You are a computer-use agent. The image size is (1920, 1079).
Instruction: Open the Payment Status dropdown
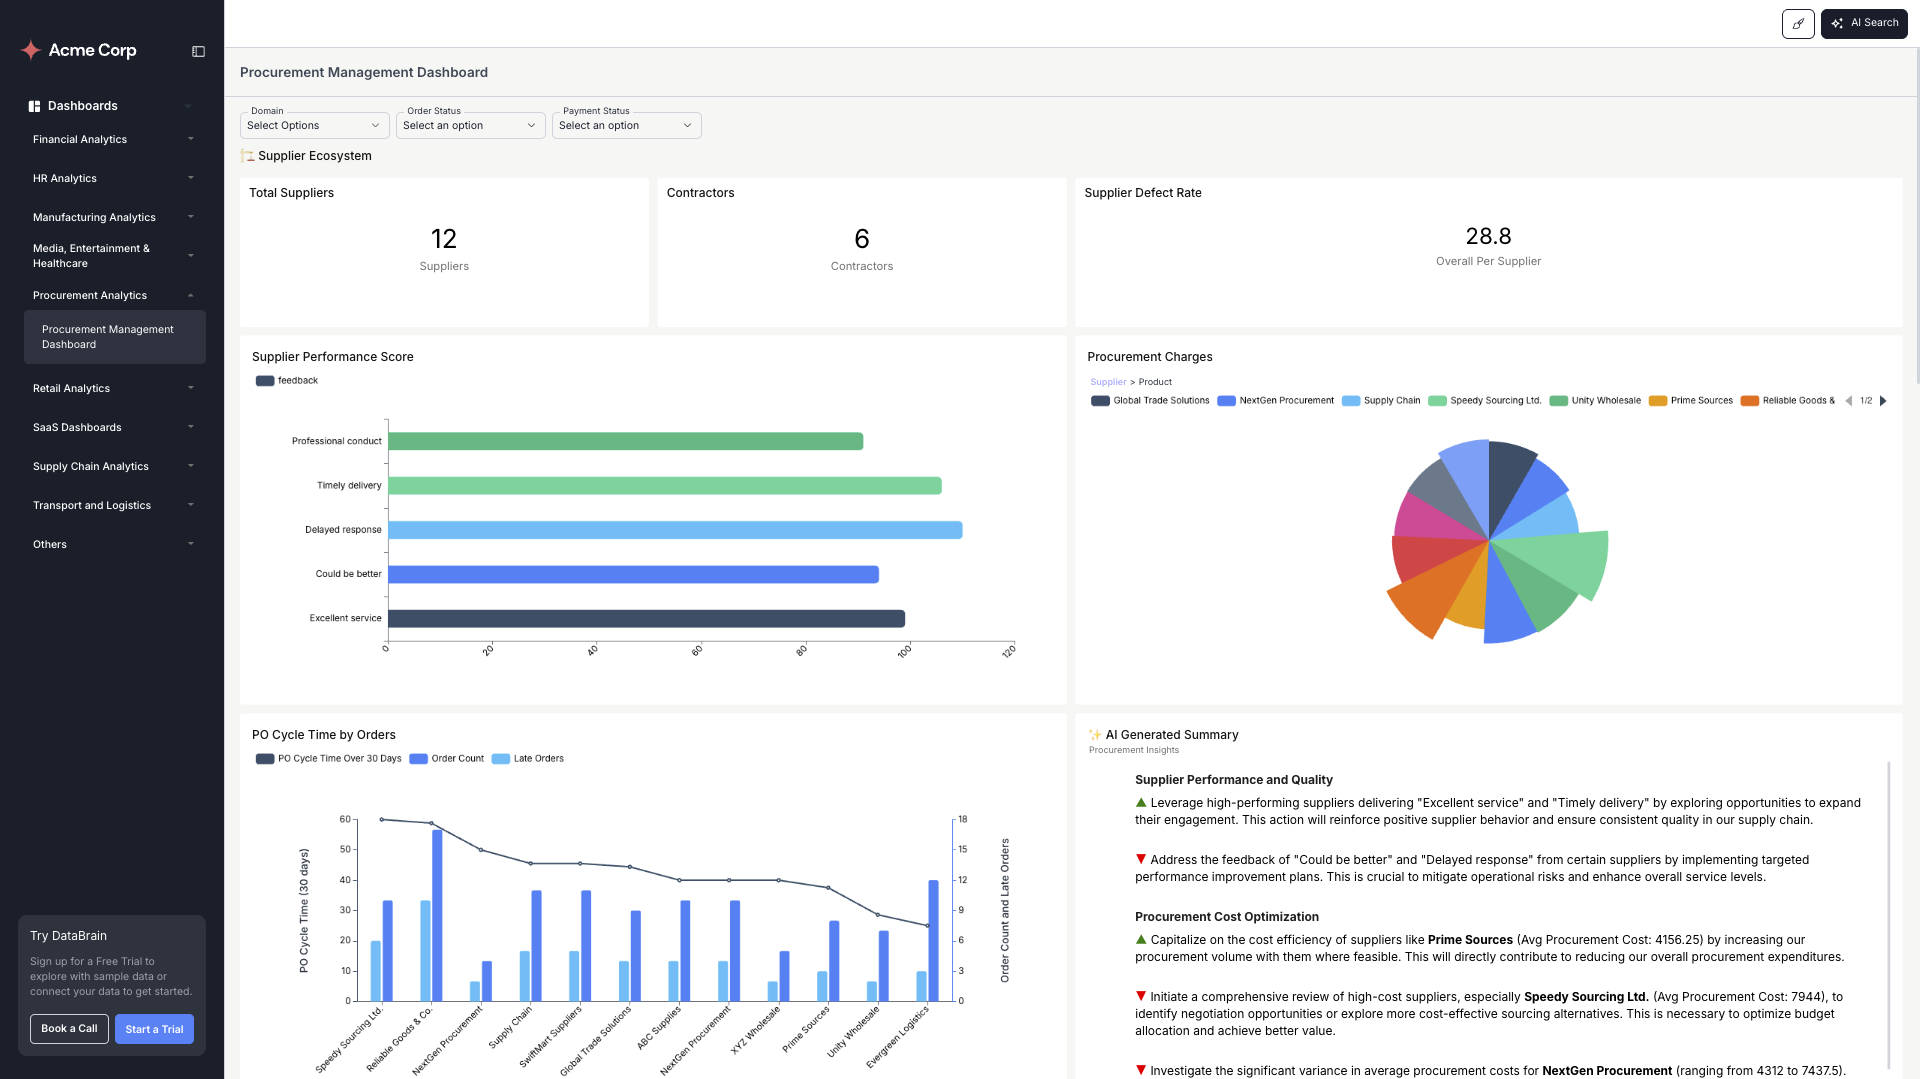(627, 126)
